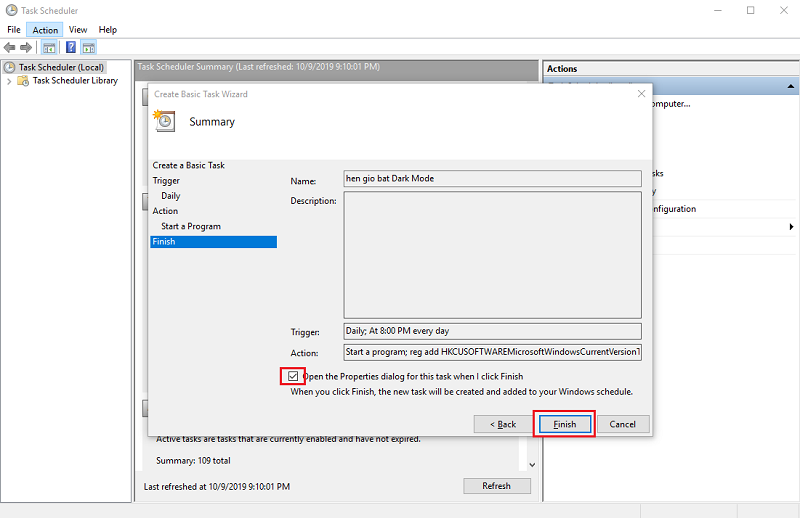Select the Start a Program wizard step

click(191, 227)
